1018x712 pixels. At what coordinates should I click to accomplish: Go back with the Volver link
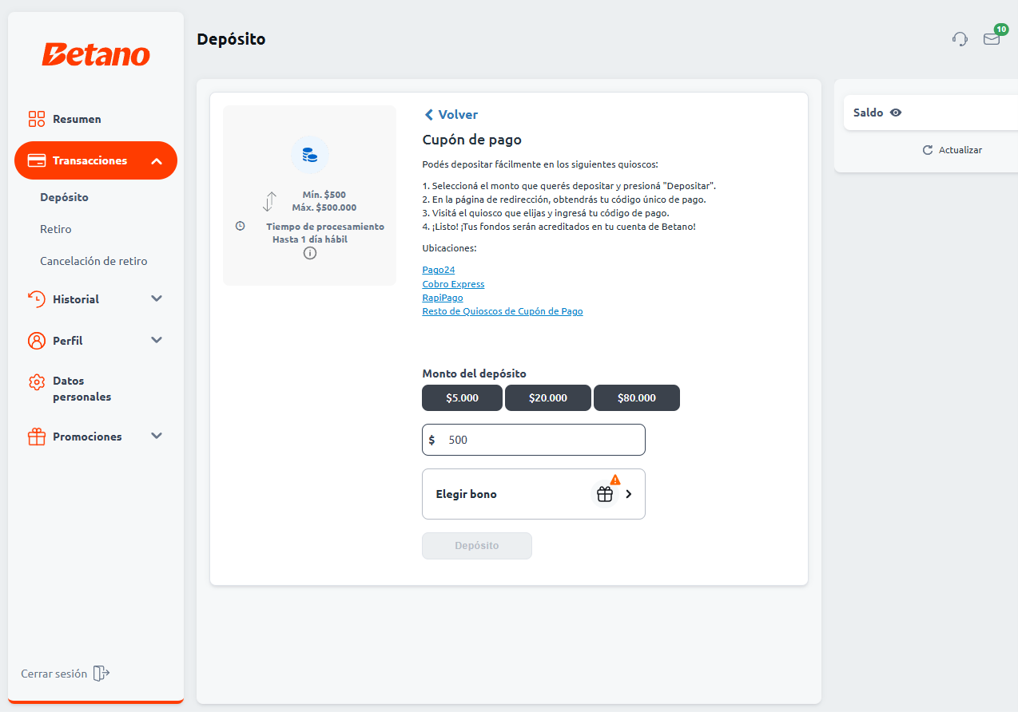(451, 115)
